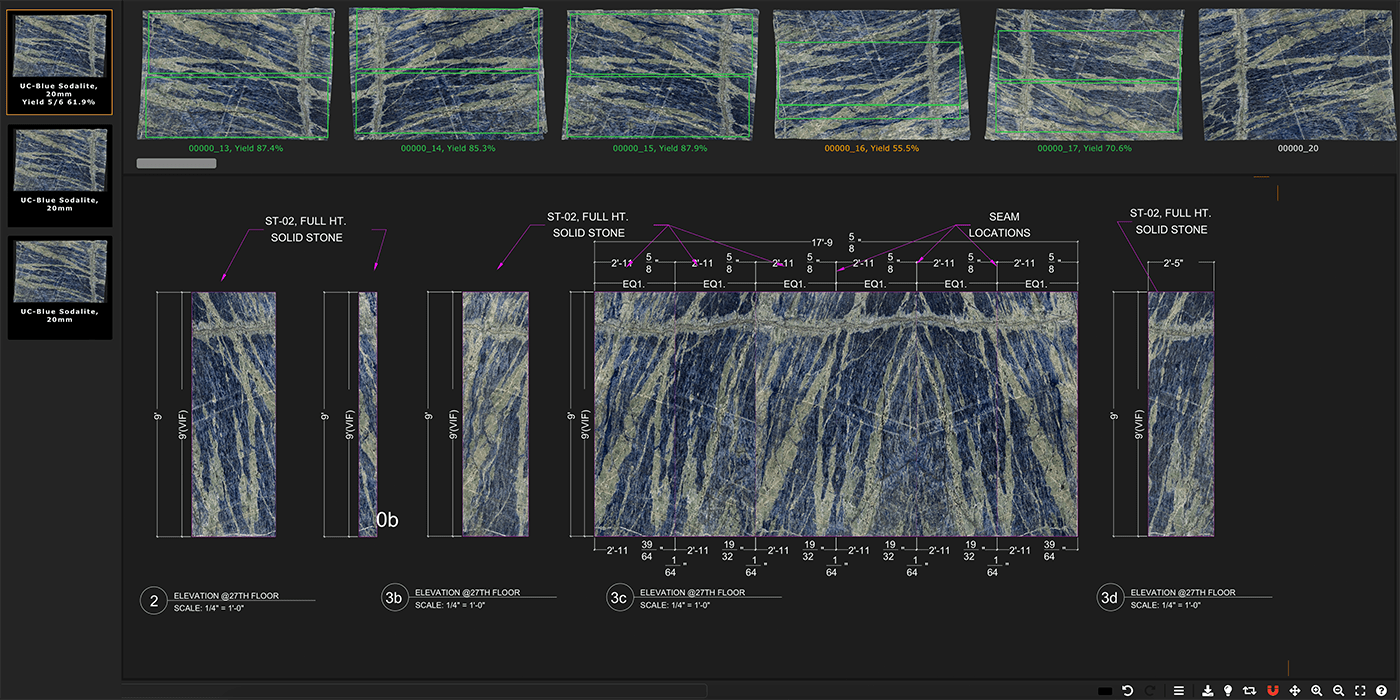Screen dimensions: 1400x700
Task: Click the 00000_14 yield label
Action: (446, 148)
